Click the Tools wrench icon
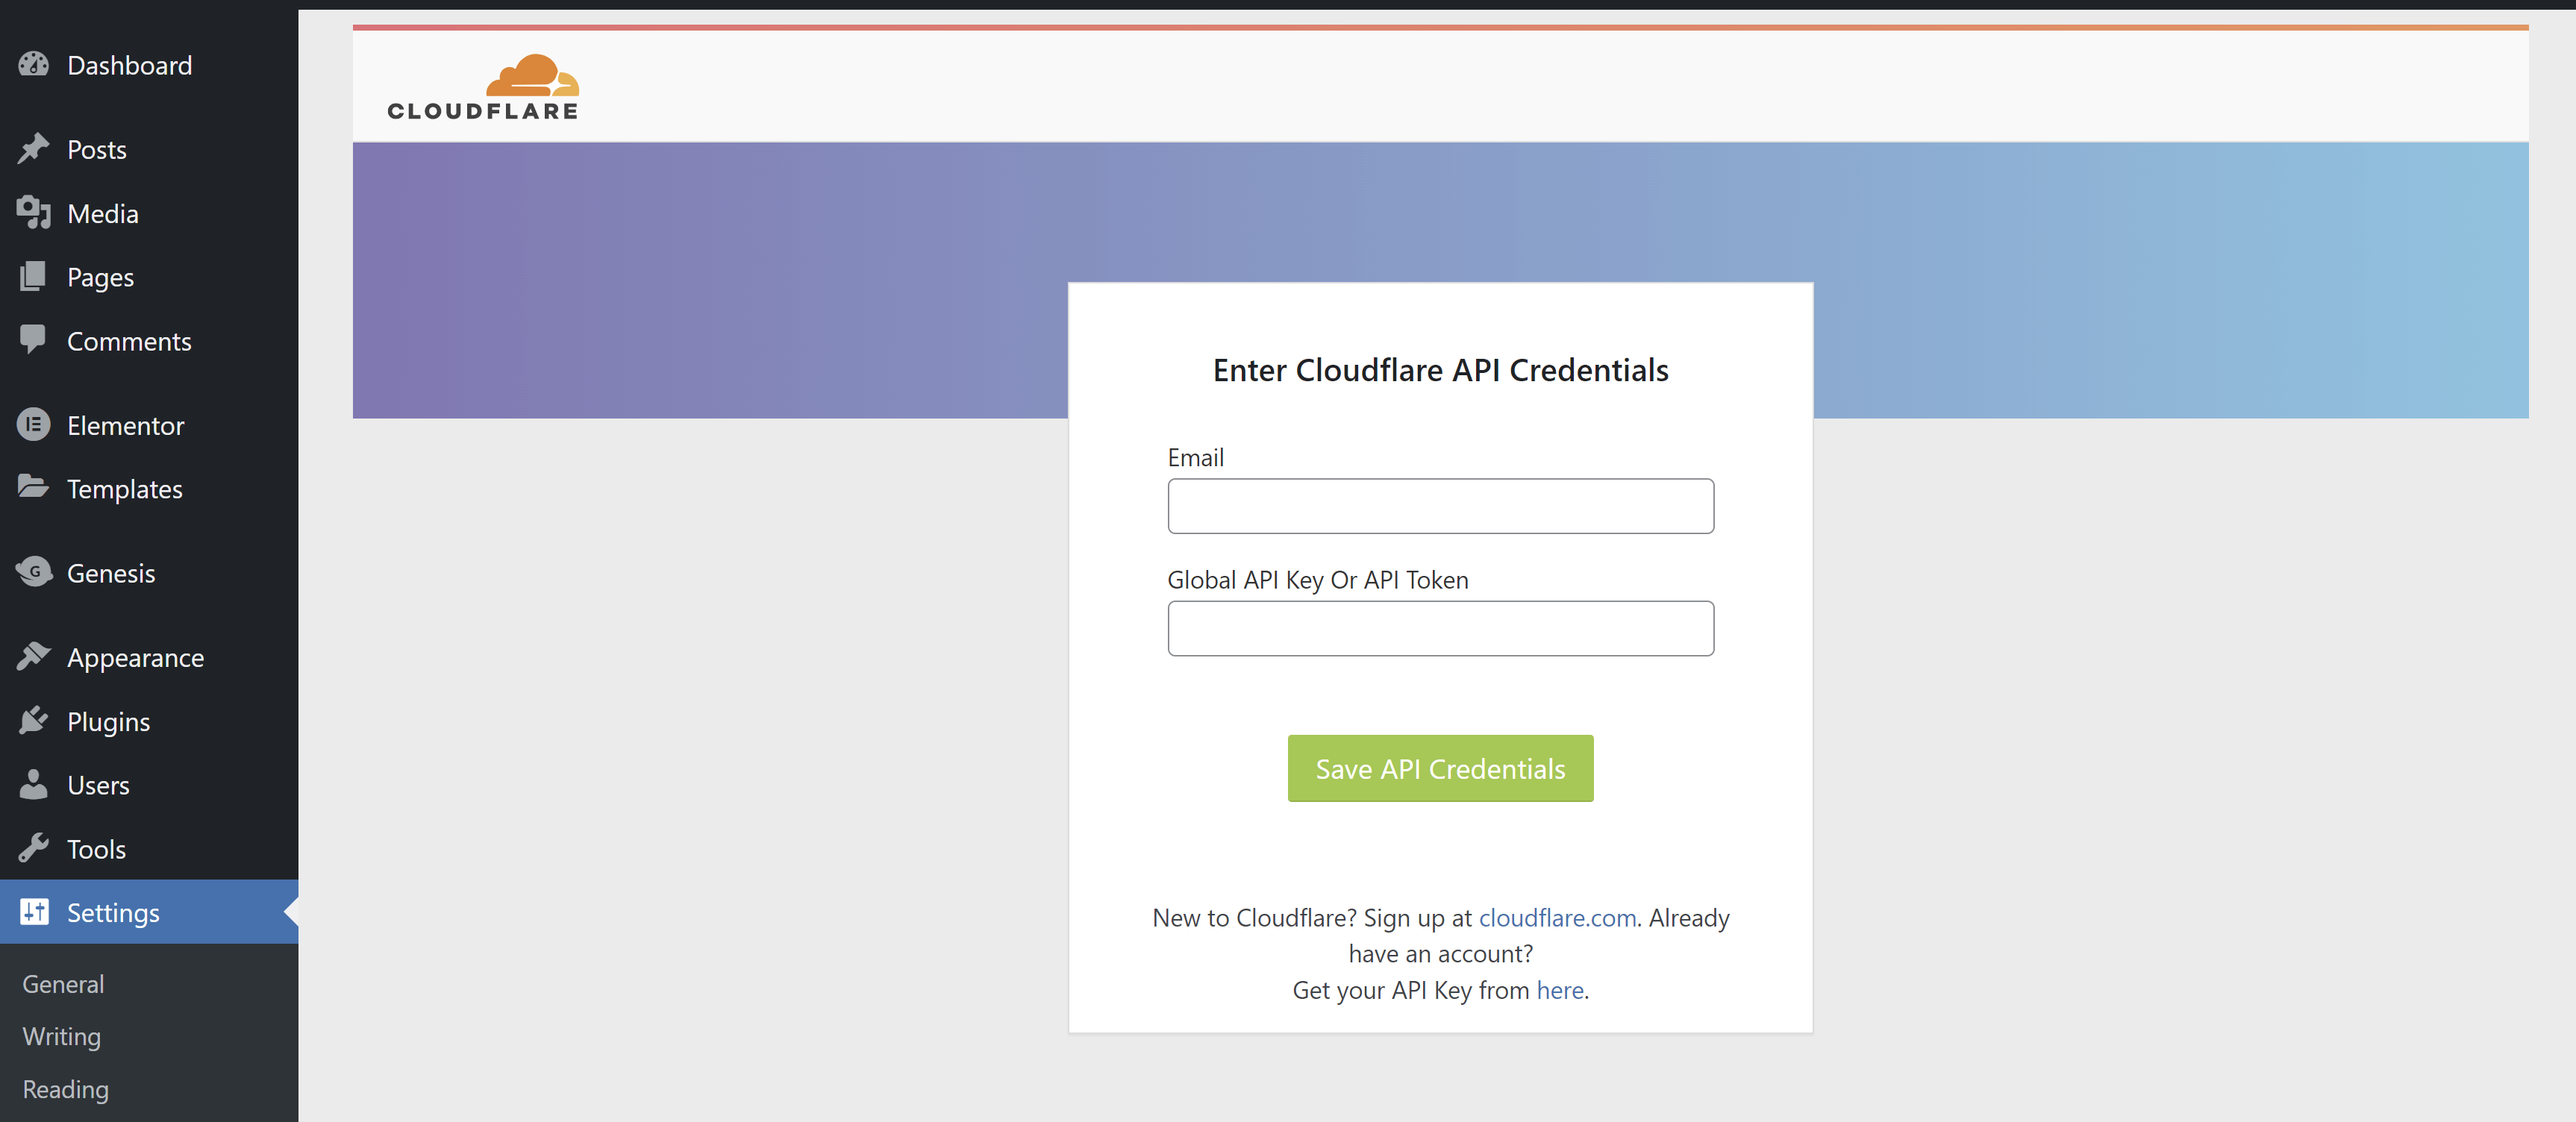The image size is (2576, 1122). point(33,848)
